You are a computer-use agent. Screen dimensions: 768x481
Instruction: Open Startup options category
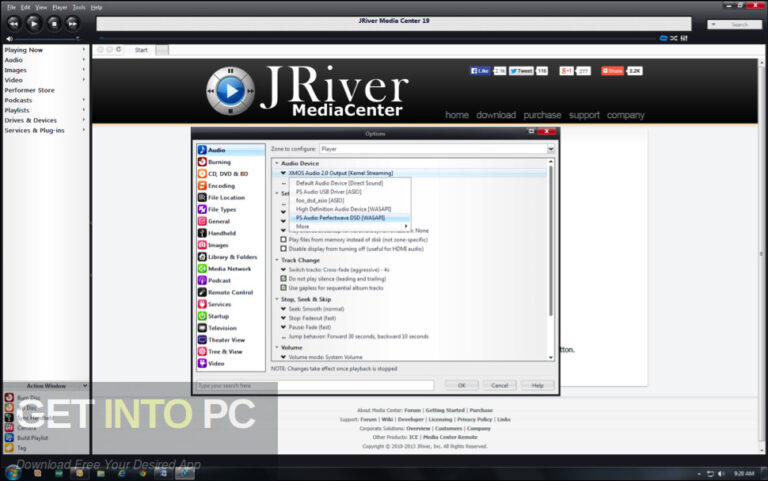coord(218,316)
